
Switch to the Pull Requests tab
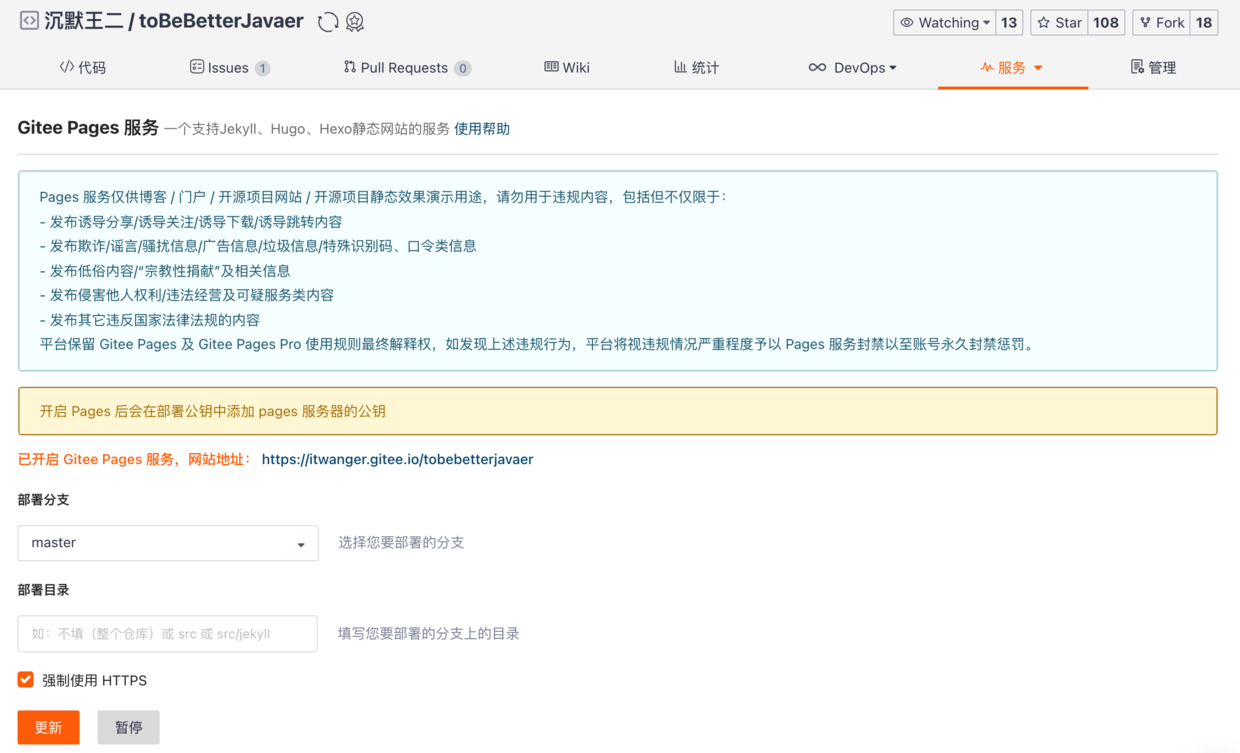(405, 67)
